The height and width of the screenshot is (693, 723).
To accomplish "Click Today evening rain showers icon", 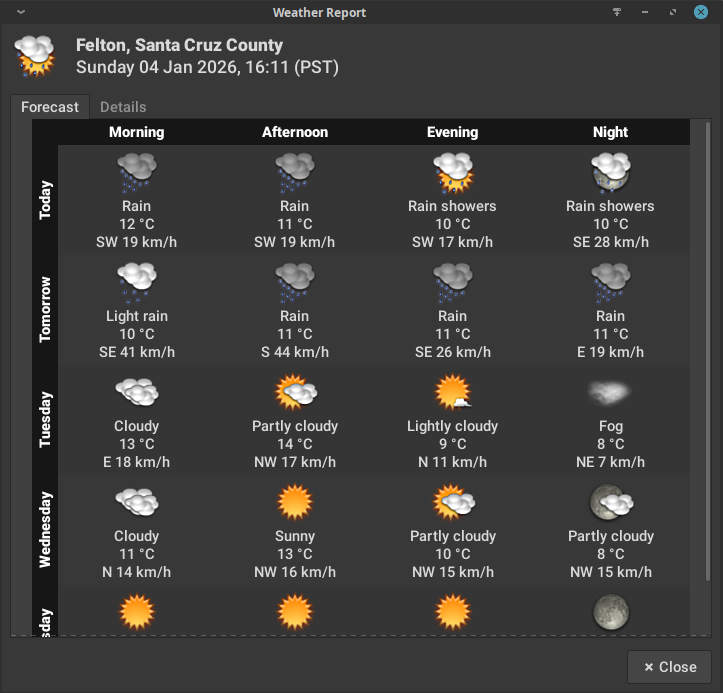I will pos(452,172).
